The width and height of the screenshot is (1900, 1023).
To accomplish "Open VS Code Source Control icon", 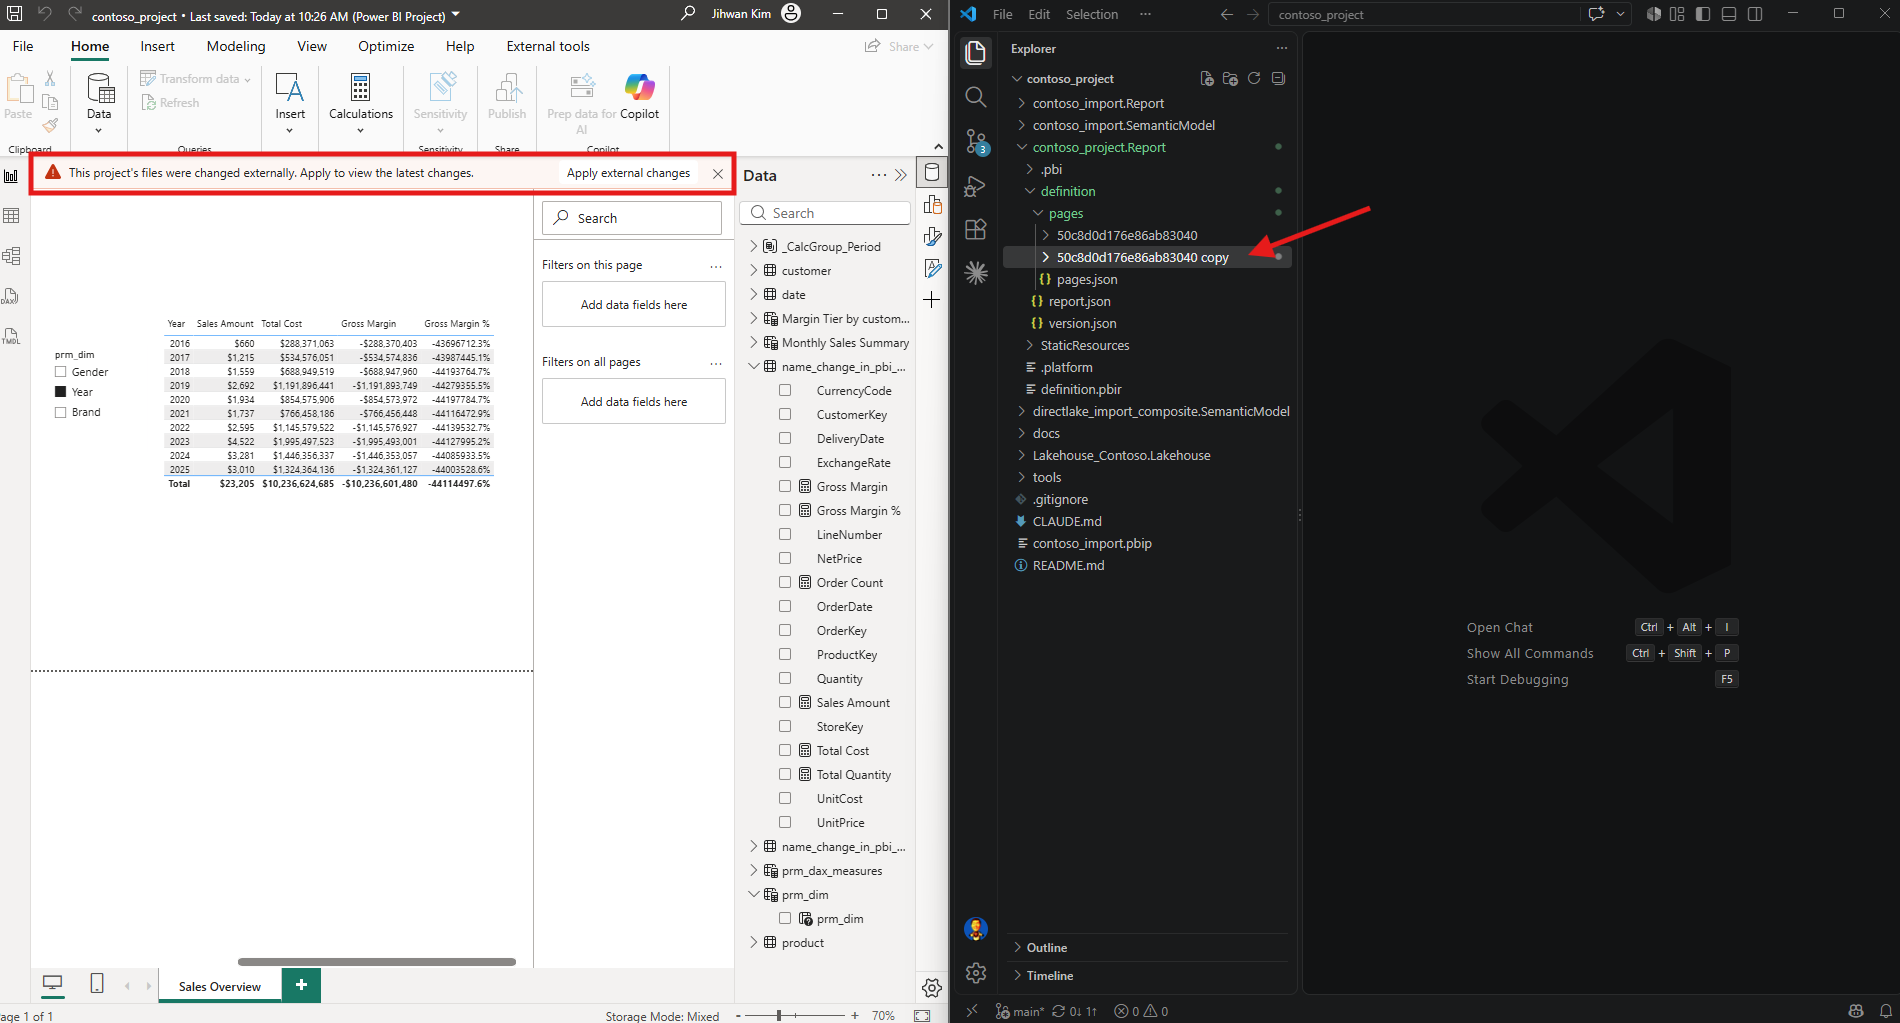I will 976,142.
